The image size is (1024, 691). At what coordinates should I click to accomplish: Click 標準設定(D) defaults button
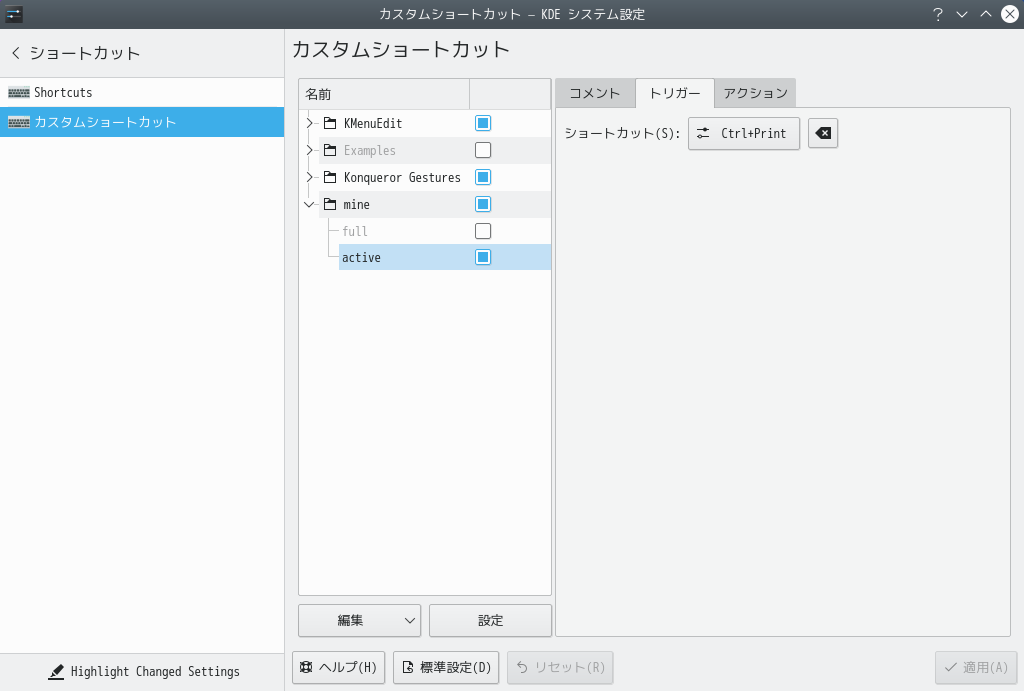[x=446, y=667]
